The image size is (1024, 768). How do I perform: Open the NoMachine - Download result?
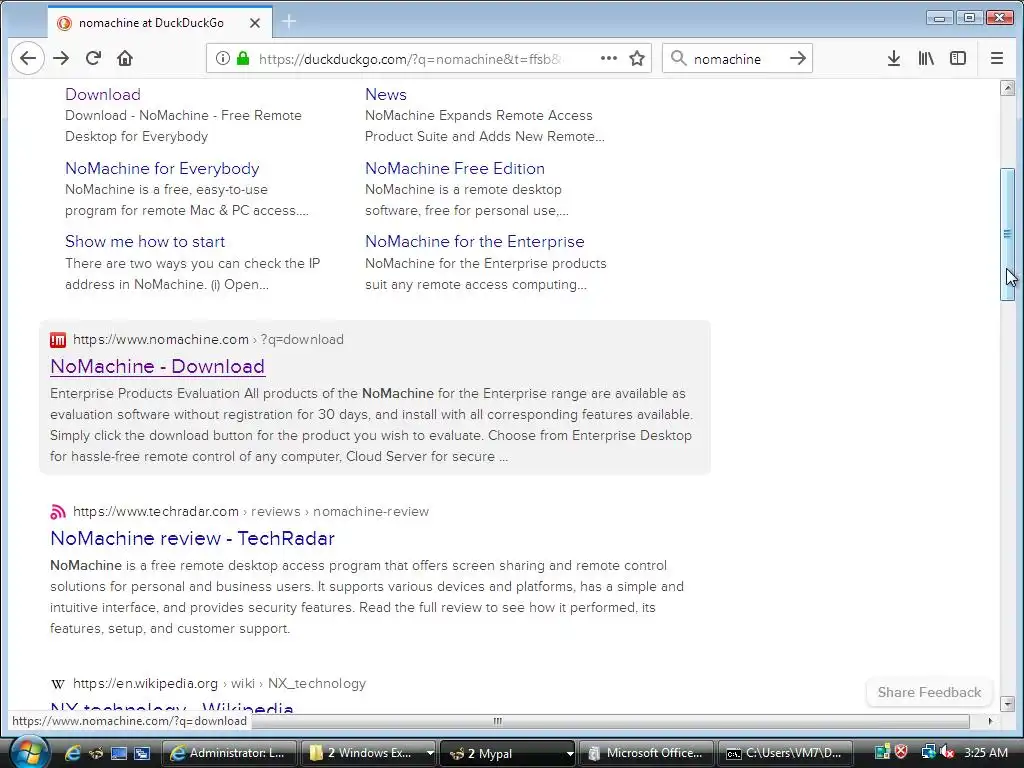click(x=157, y=366)
